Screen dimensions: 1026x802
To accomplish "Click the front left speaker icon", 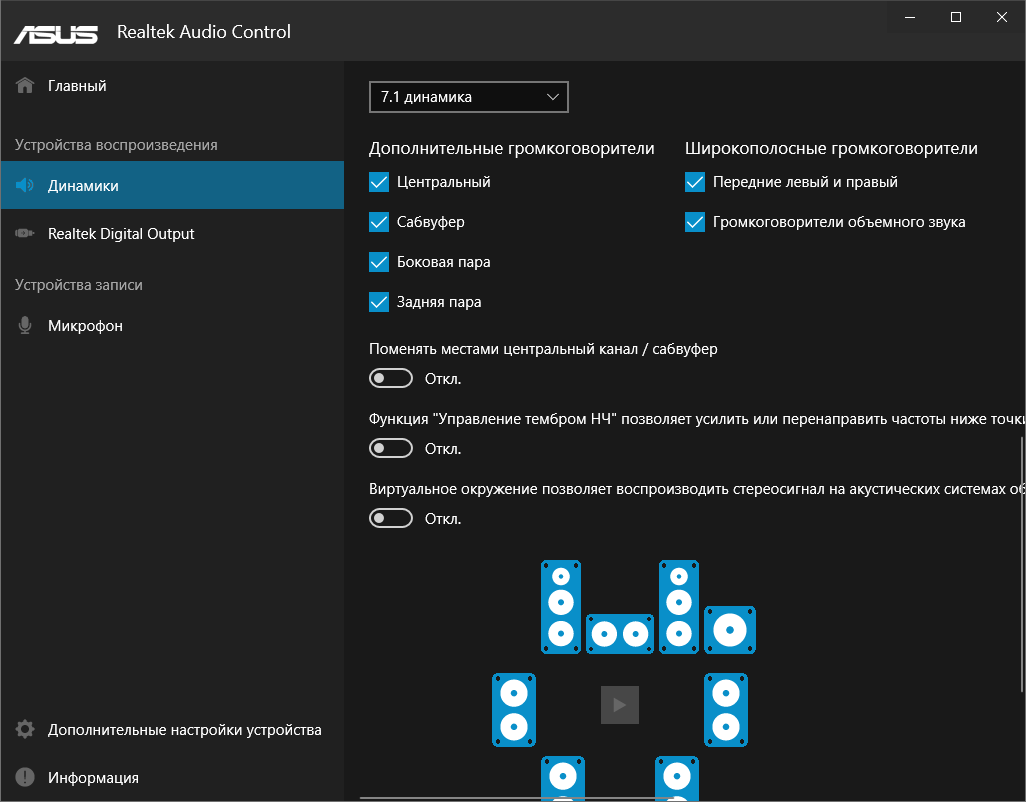I will click(561, 606).
